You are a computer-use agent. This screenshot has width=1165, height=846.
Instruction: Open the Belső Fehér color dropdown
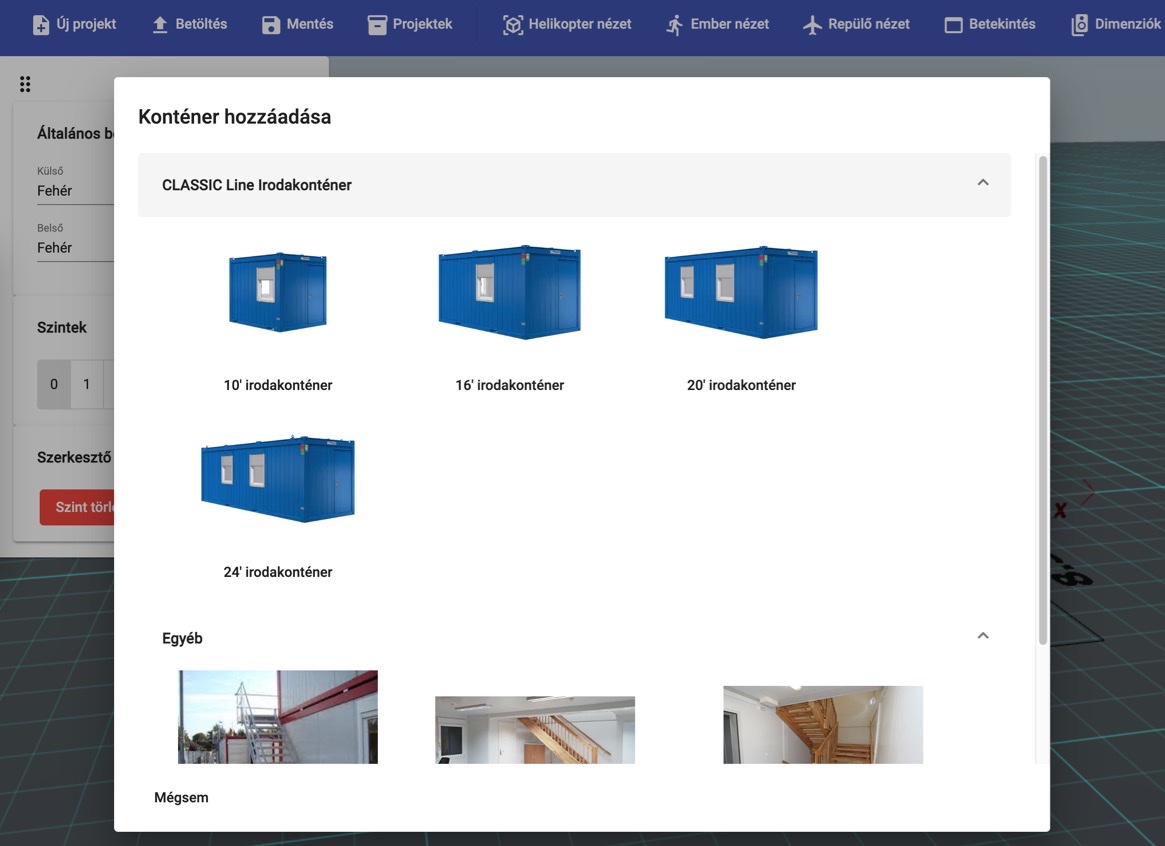tap(75, 241)
